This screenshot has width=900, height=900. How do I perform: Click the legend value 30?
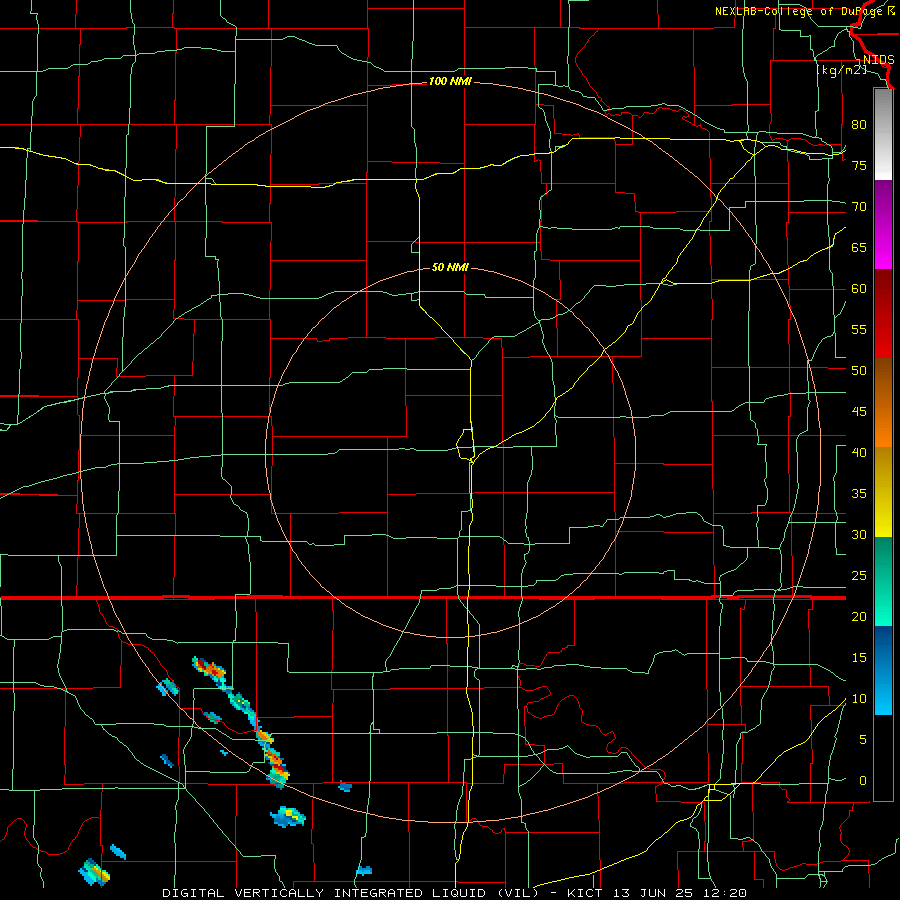pos(859,534)
